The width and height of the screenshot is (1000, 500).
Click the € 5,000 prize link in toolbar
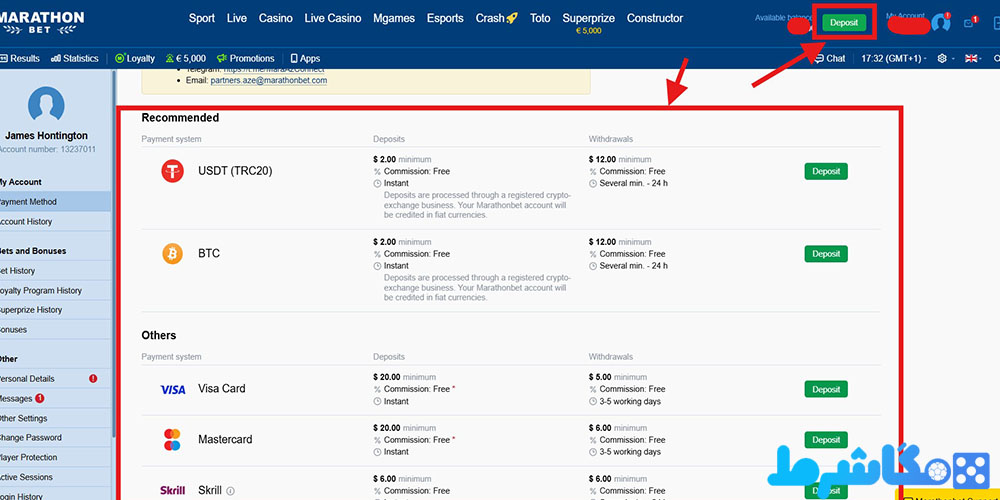(186, 58)
